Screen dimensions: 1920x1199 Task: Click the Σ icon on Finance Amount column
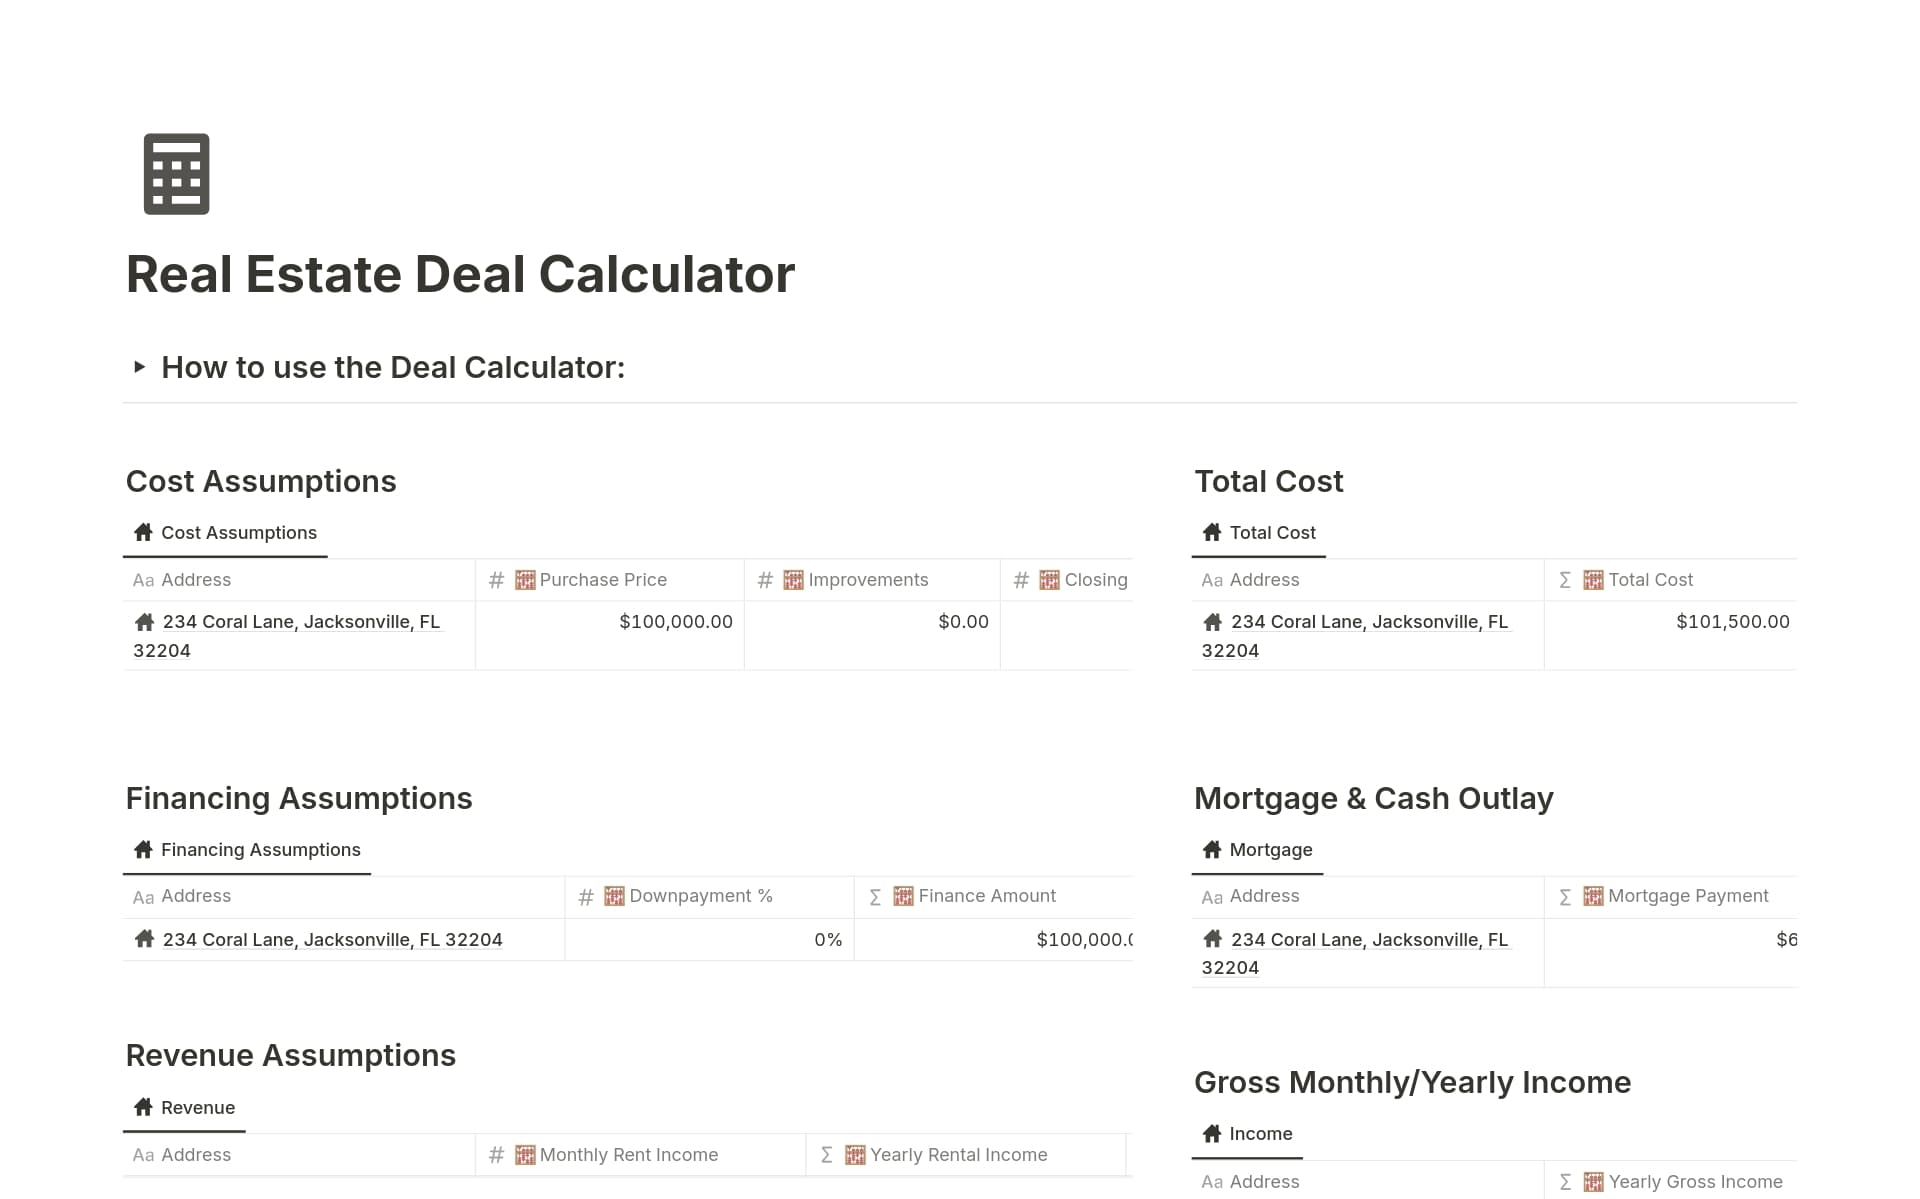875,895
